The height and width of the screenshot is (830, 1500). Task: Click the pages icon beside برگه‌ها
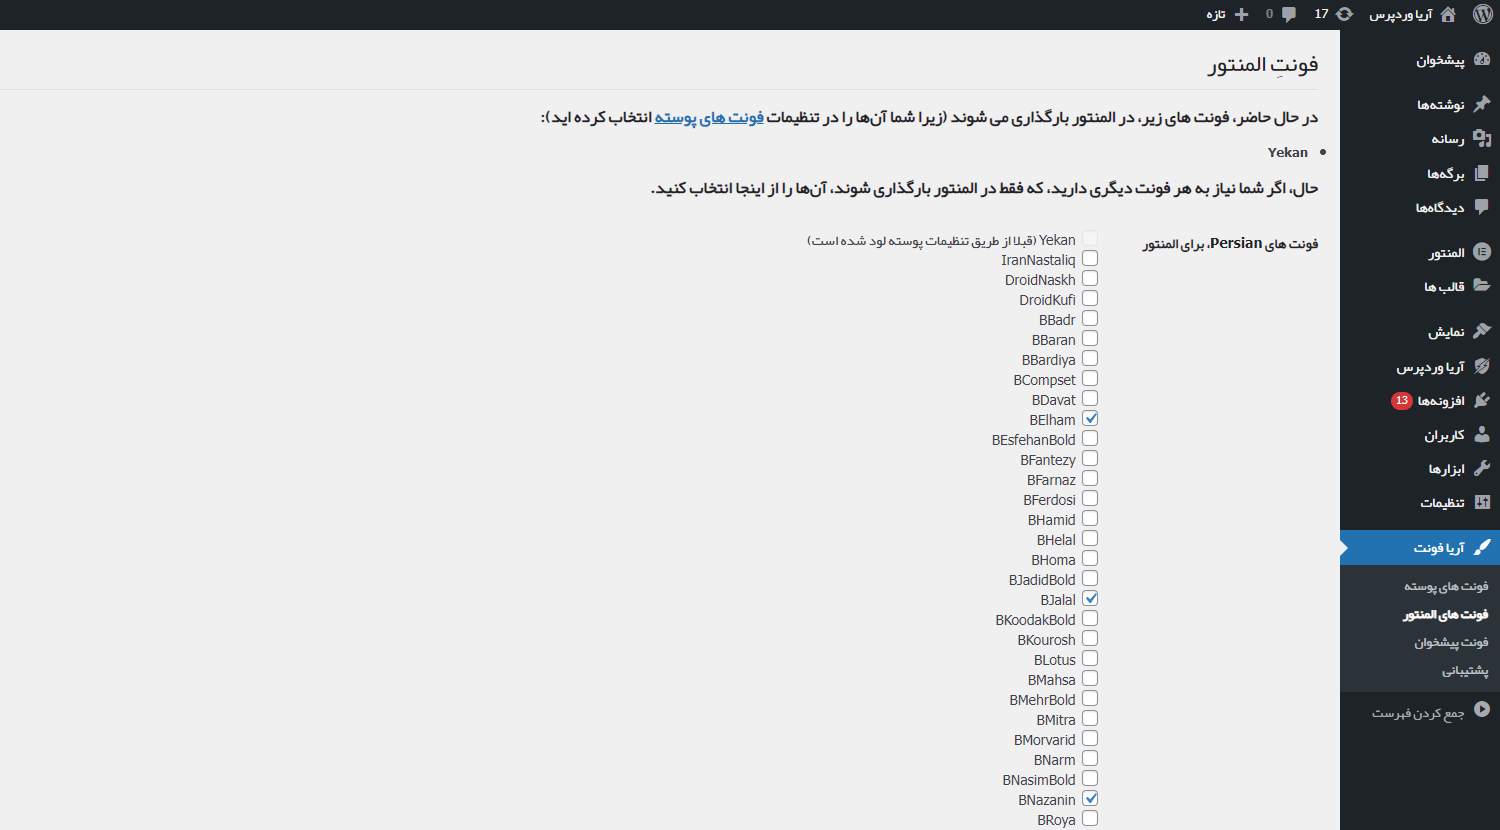click(1481, 173)
